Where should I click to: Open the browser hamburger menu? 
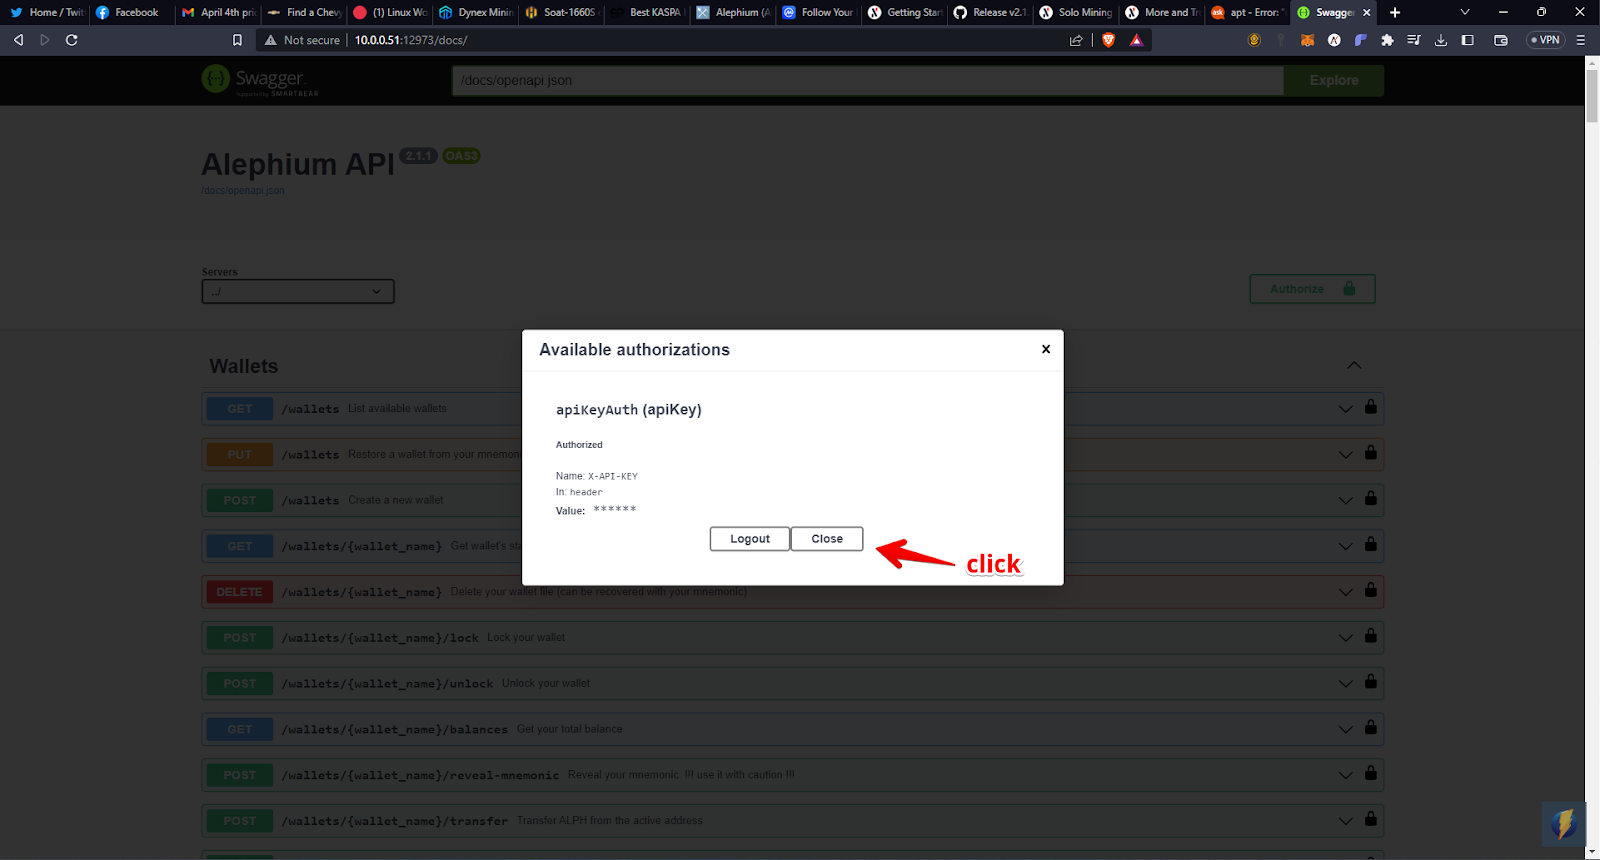pos(1580,40)
